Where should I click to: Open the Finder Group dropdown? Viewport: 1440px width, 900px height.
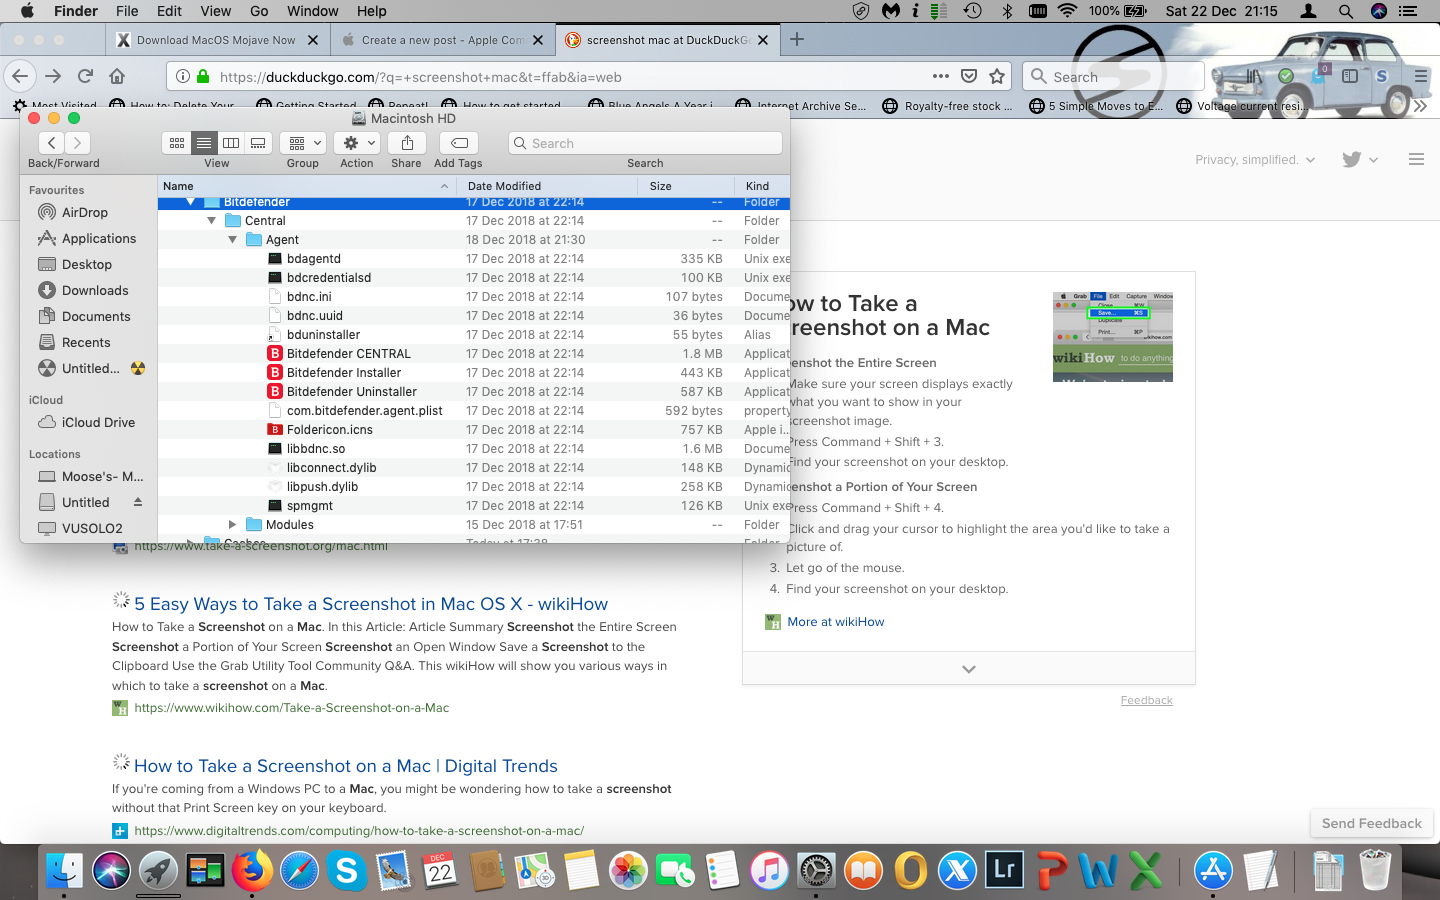tap(303, 143)
